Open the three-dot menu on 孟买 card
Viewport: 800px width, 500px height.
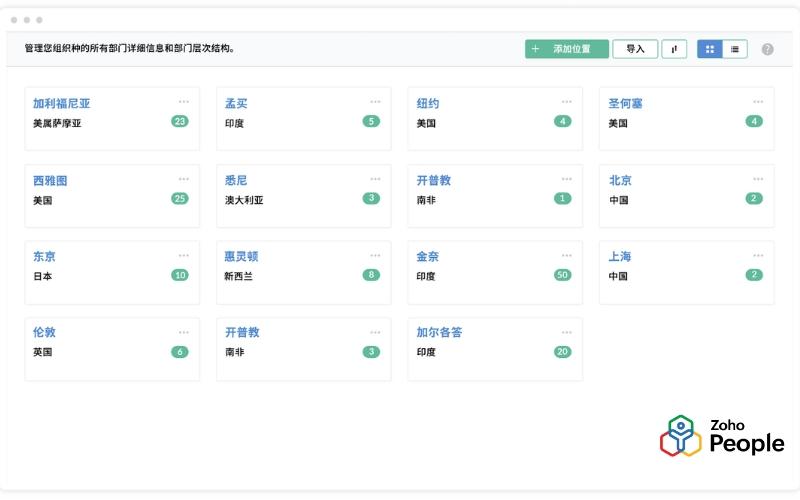(x=375, y=102)
